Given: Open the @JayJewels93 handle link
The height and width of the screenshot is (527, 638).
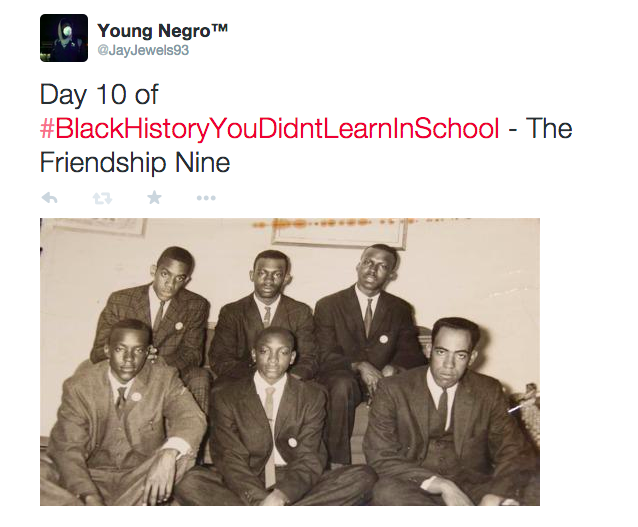Looking at the screenshot, I should pos(143,50).
